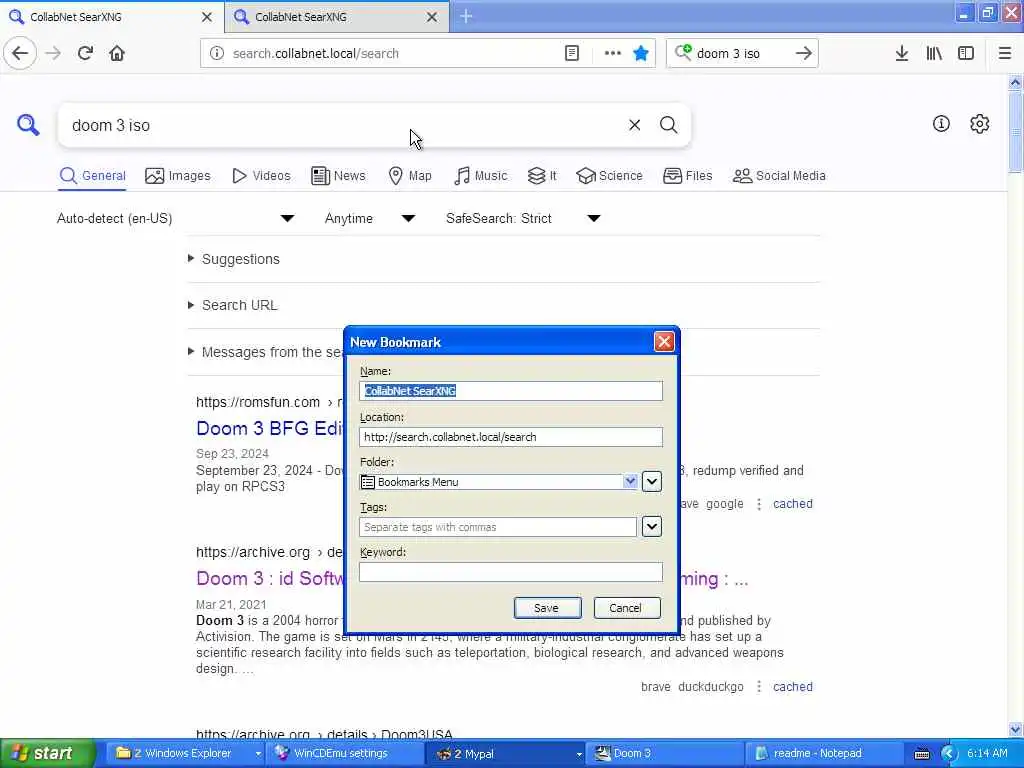Select the Music search category
This screenshot has height=768, width=1024.
(481, 176)
